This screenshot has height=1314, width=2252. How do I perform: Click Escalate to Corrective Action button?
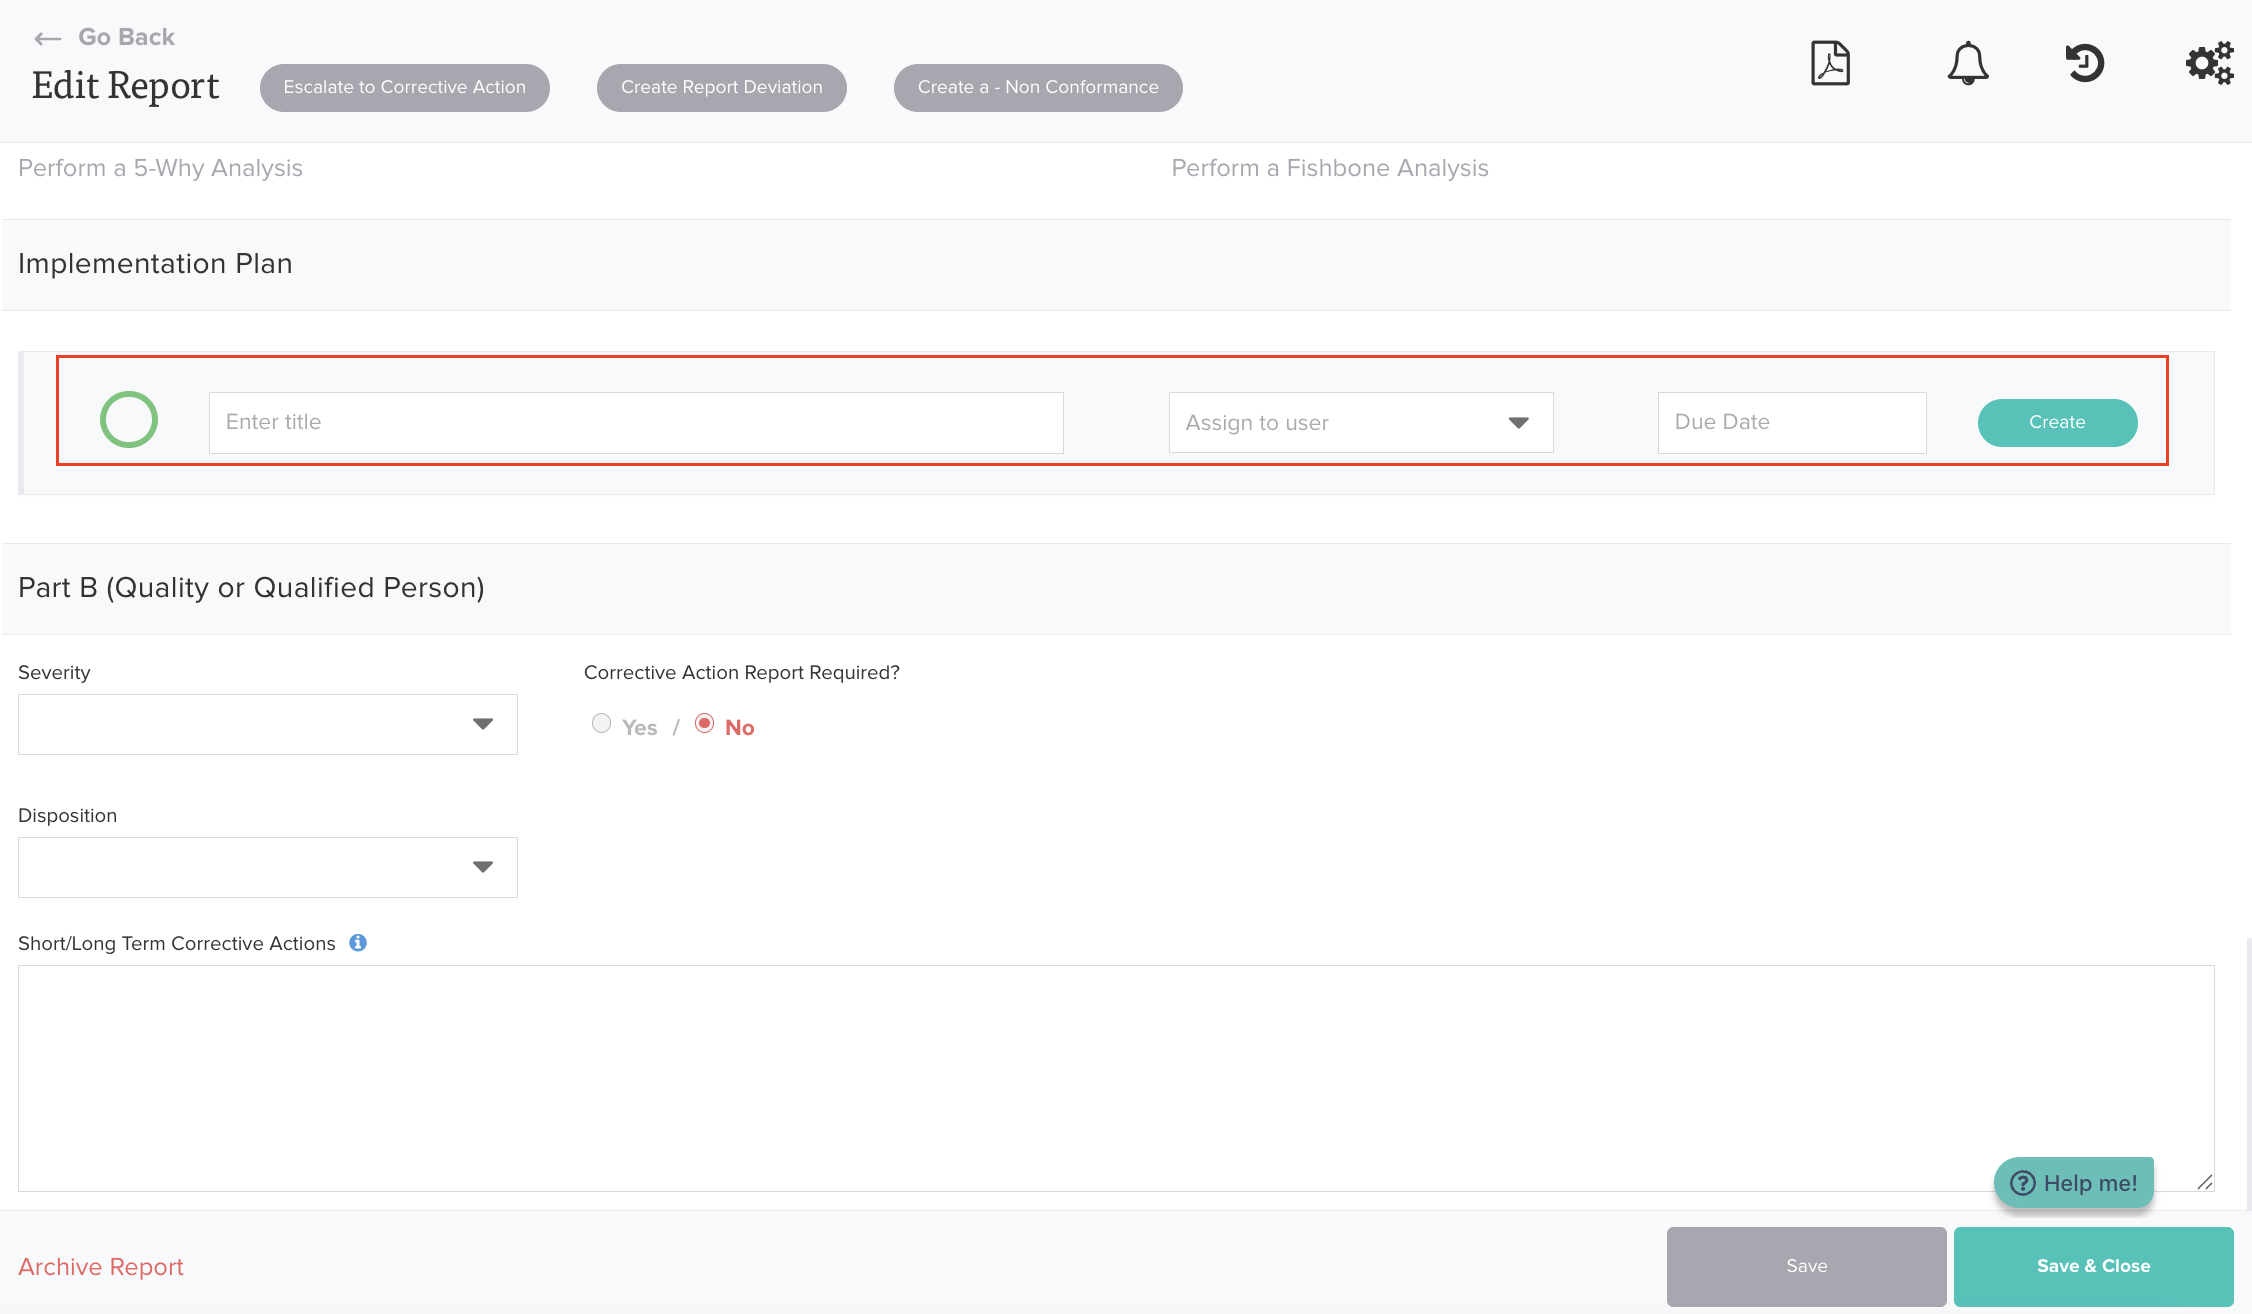point(404,88)
